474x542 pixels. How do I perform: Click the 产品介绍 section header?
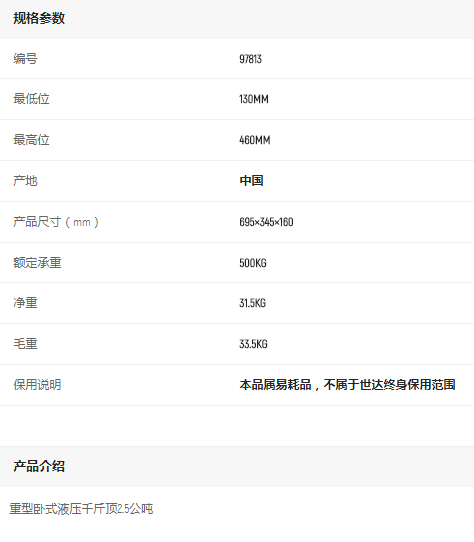coord(39,466)
